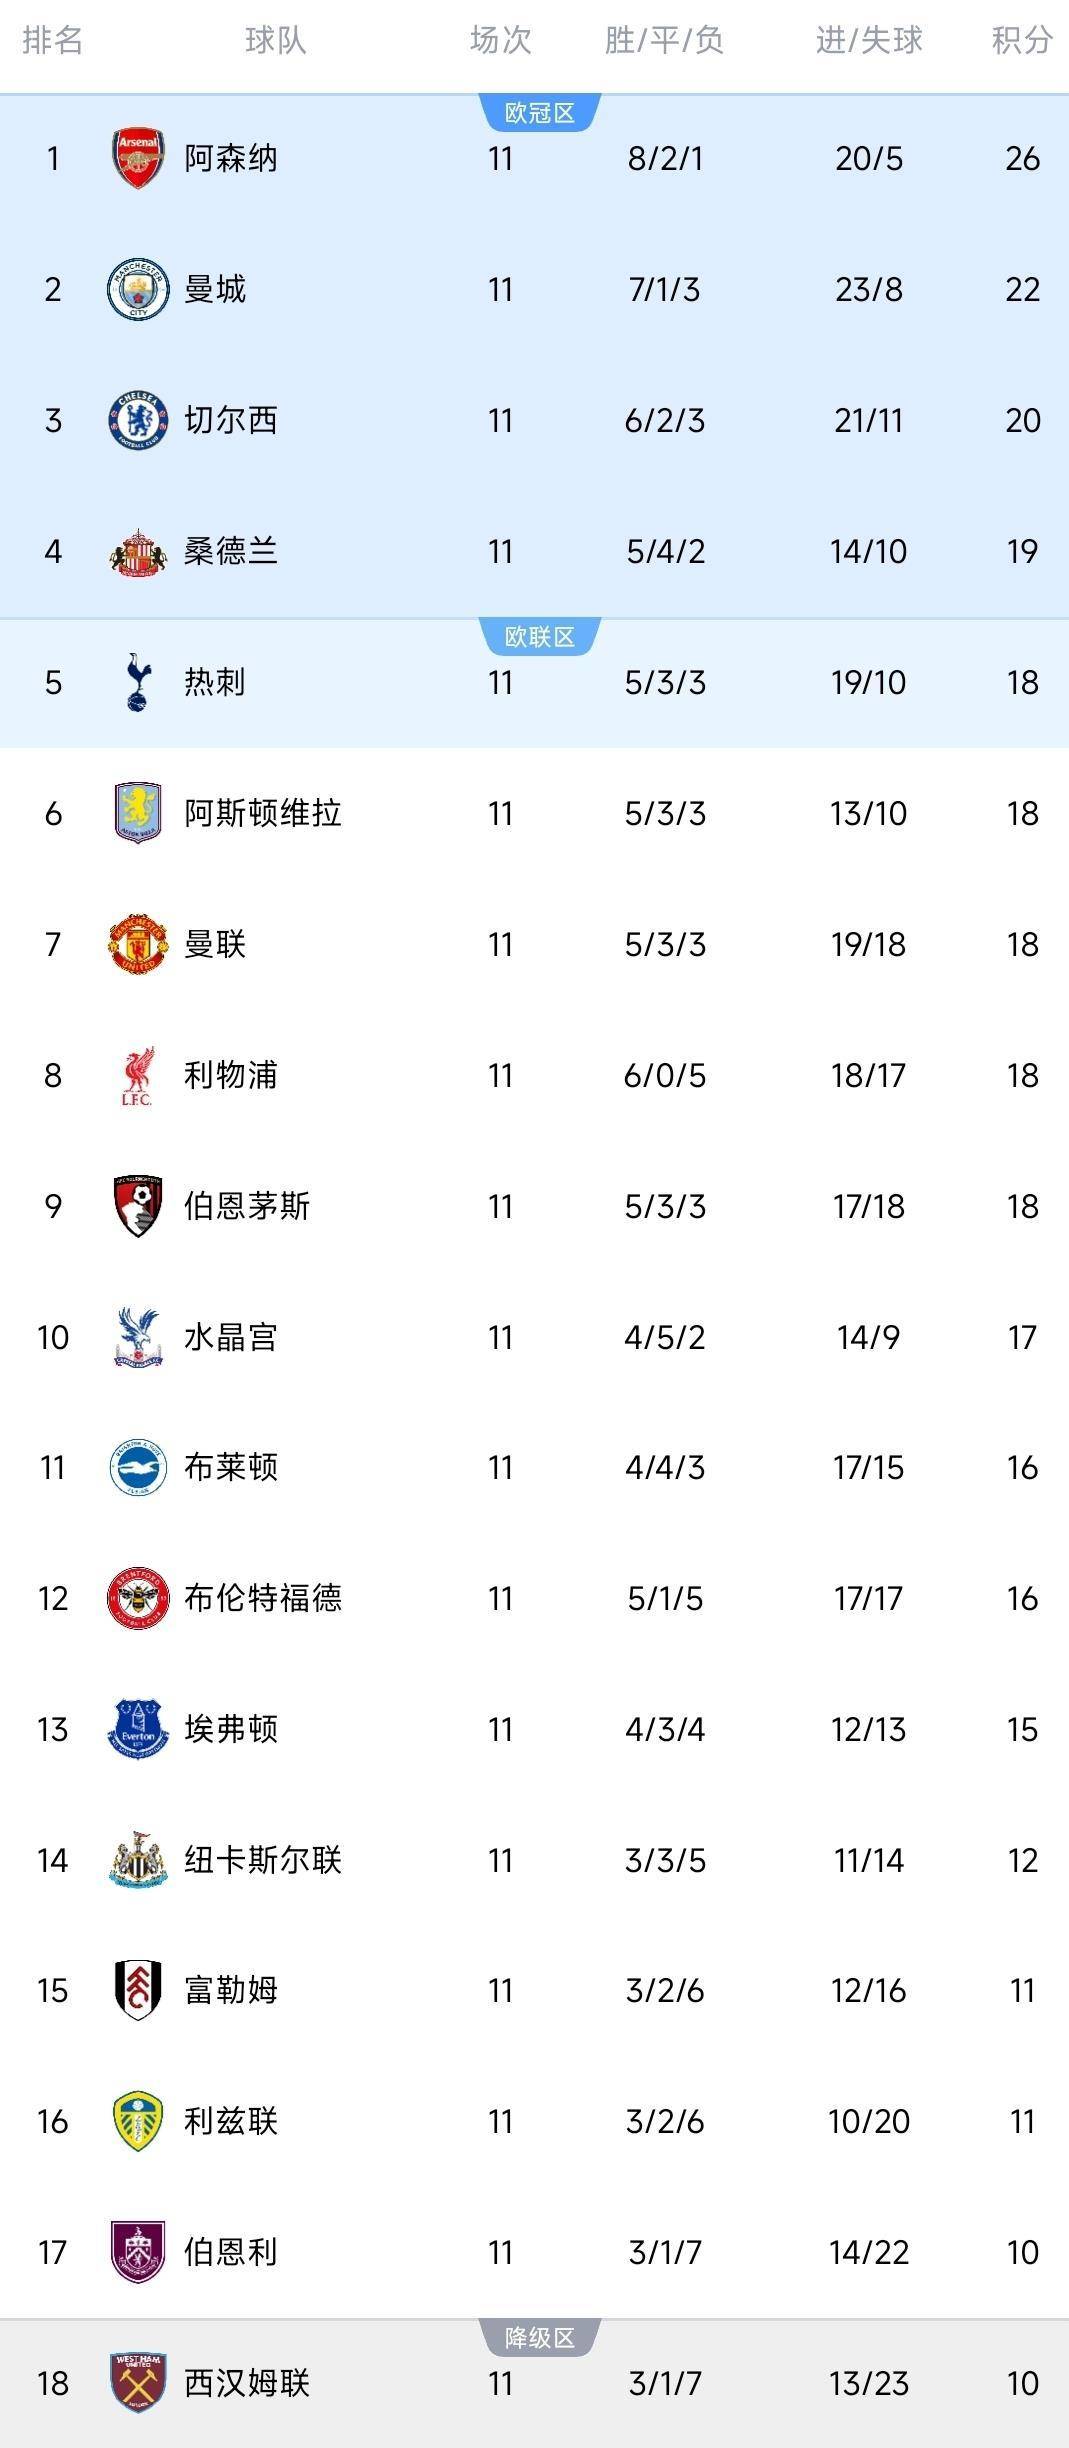The image size is (1069, 2448).
Task: Click the Arsenal club crest
Action: (138, 158)
